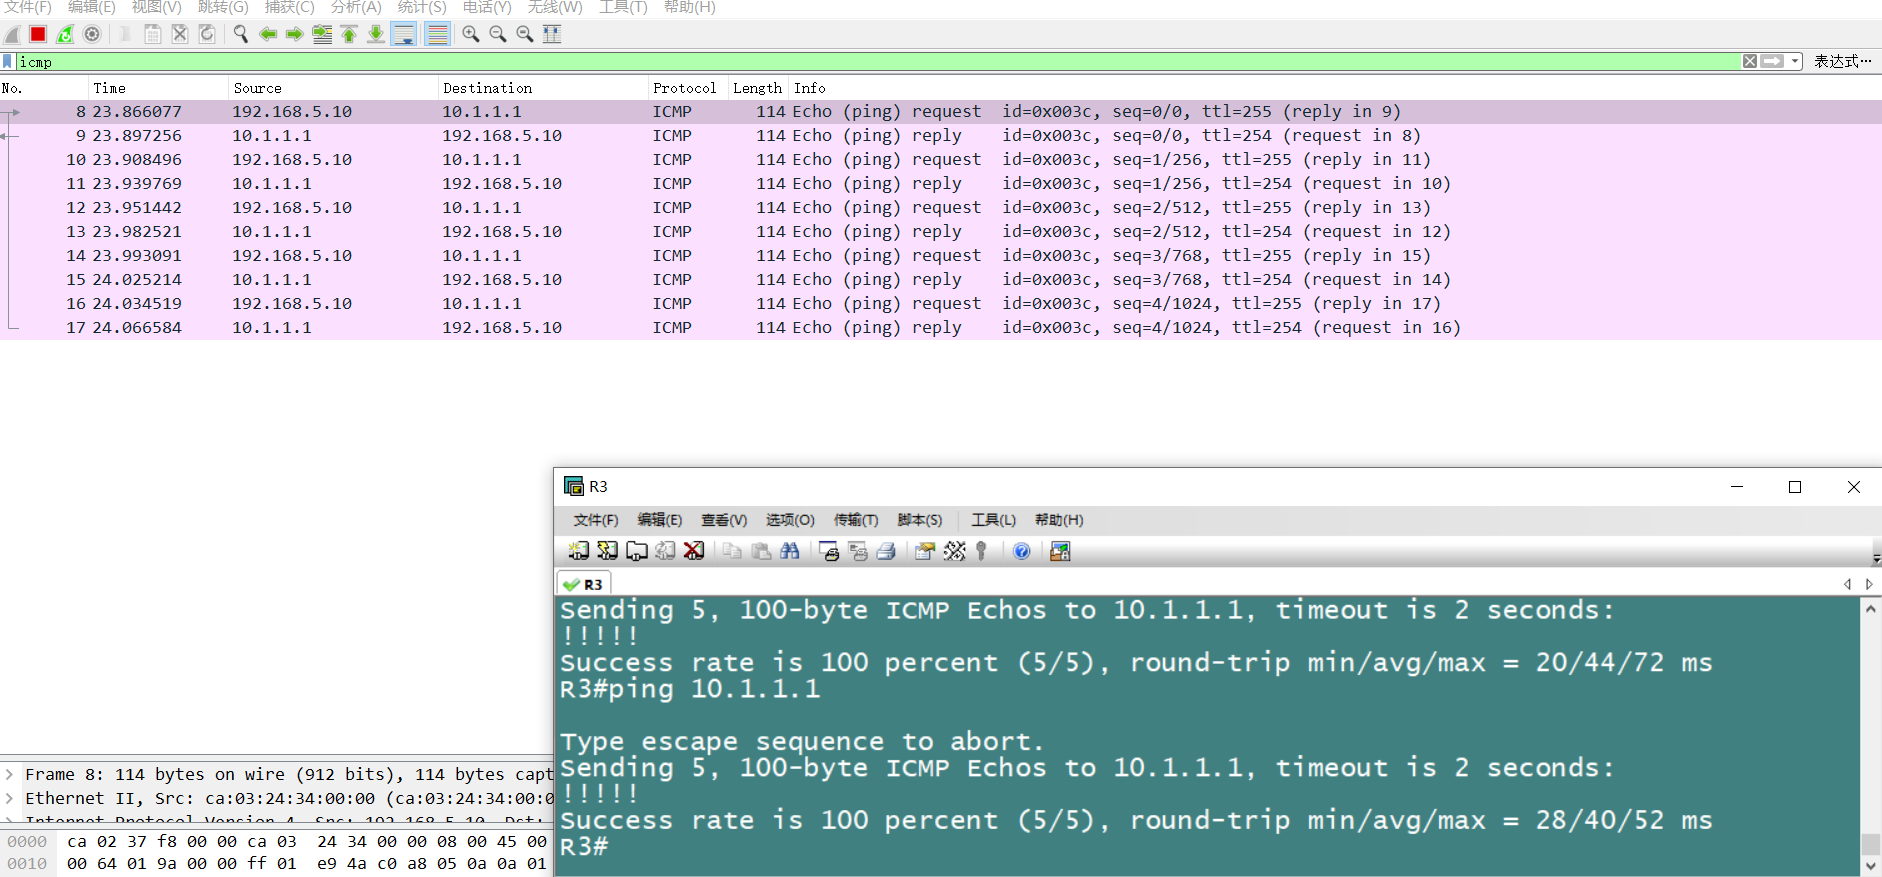Close the capture file
This screenshot has height=877, width=1882.
(180, 34)
